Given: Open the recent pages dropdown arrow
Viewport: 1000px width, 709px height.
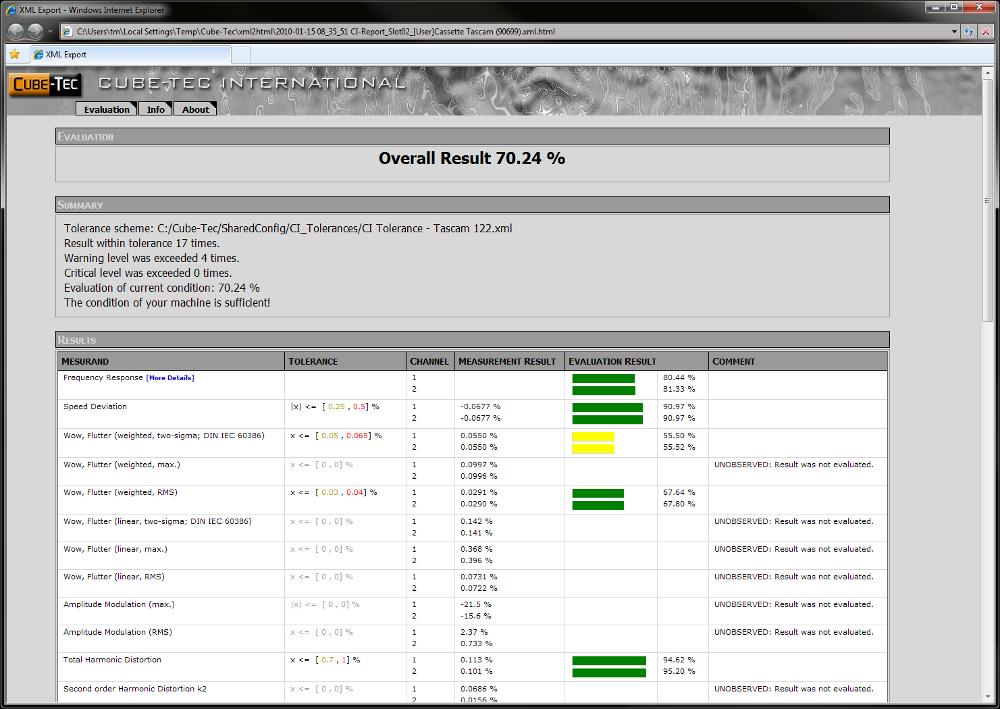Looking at the screenshot, I should pyautogui.click(x=51, y=32).
